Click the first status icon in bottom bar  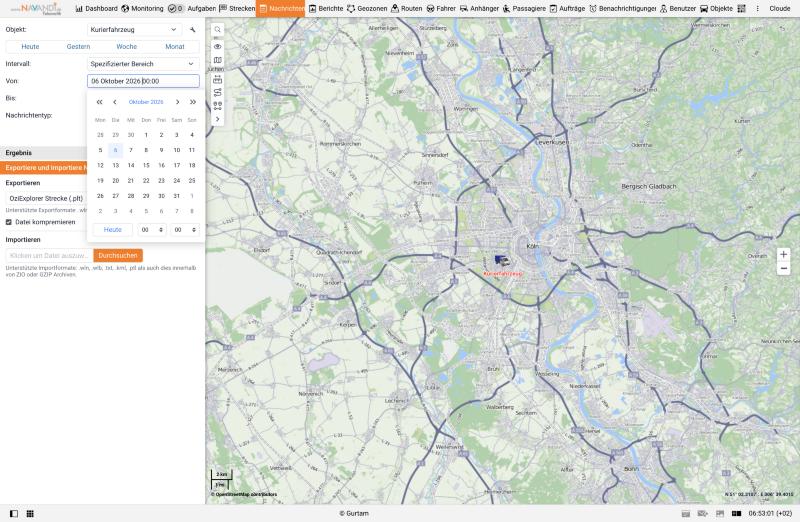686,513
